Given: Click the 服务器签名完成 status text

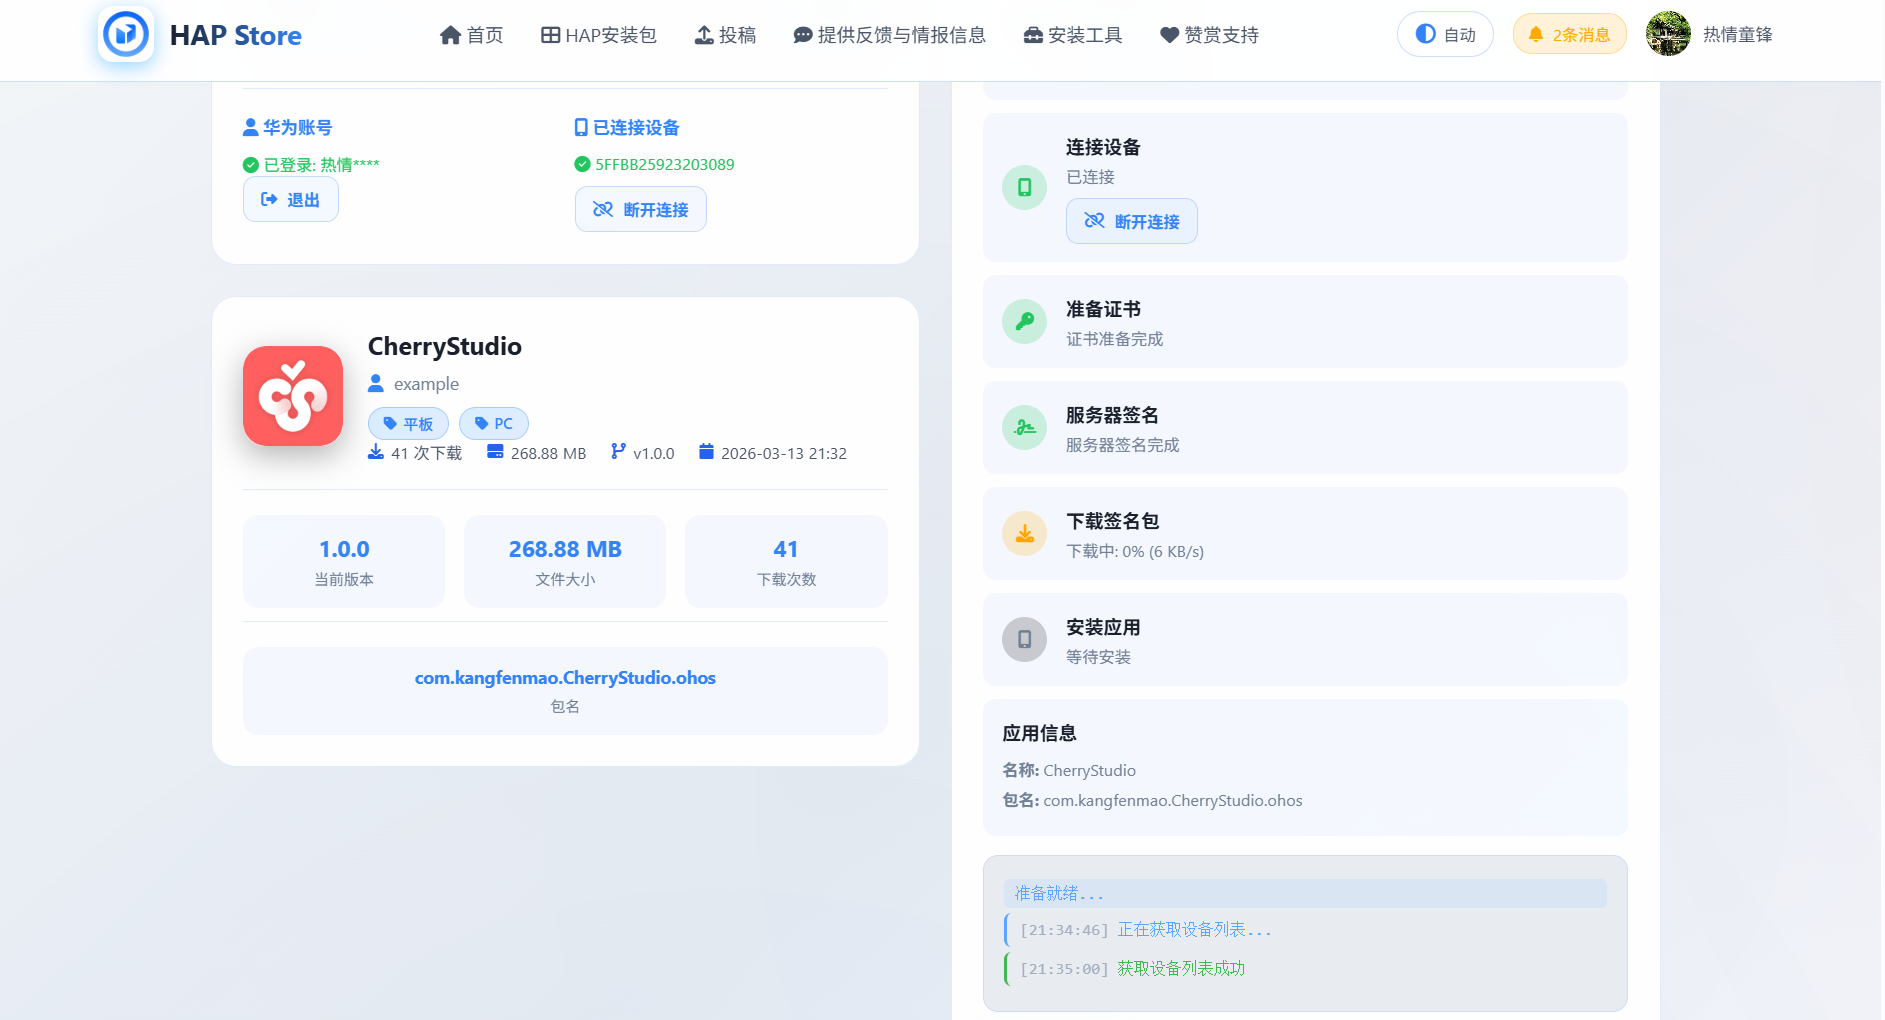Looking at the screenshot, I should click(1122, 445).
